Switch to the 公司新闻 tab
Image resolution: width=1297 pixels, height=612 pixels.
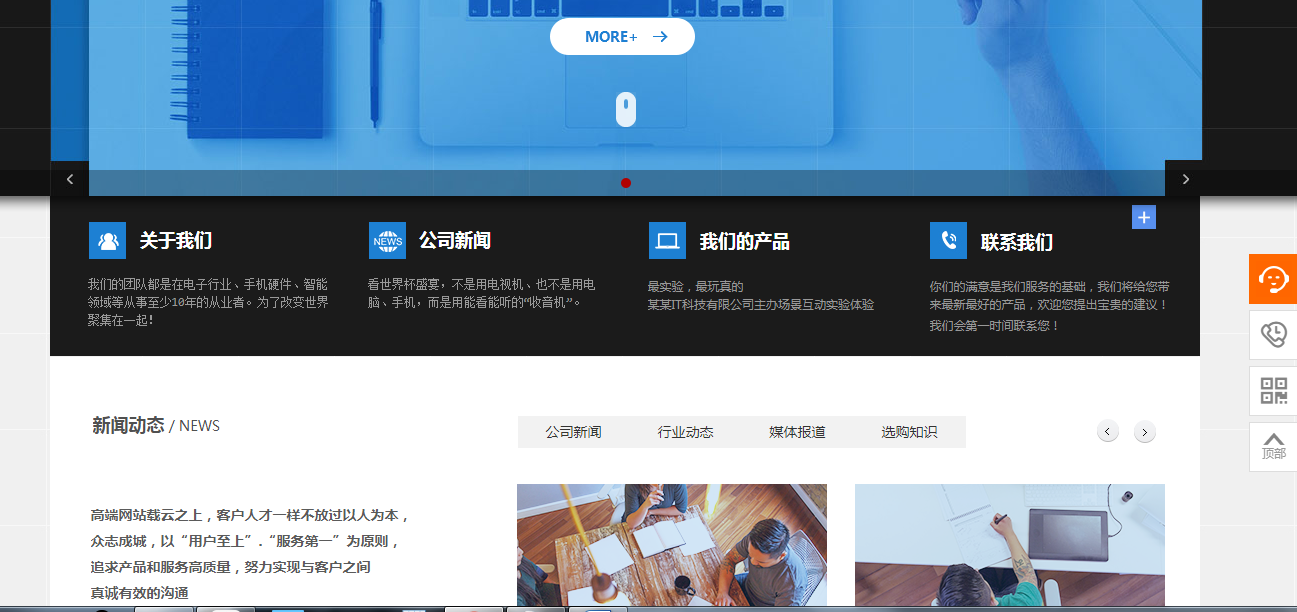pos(573,432)
